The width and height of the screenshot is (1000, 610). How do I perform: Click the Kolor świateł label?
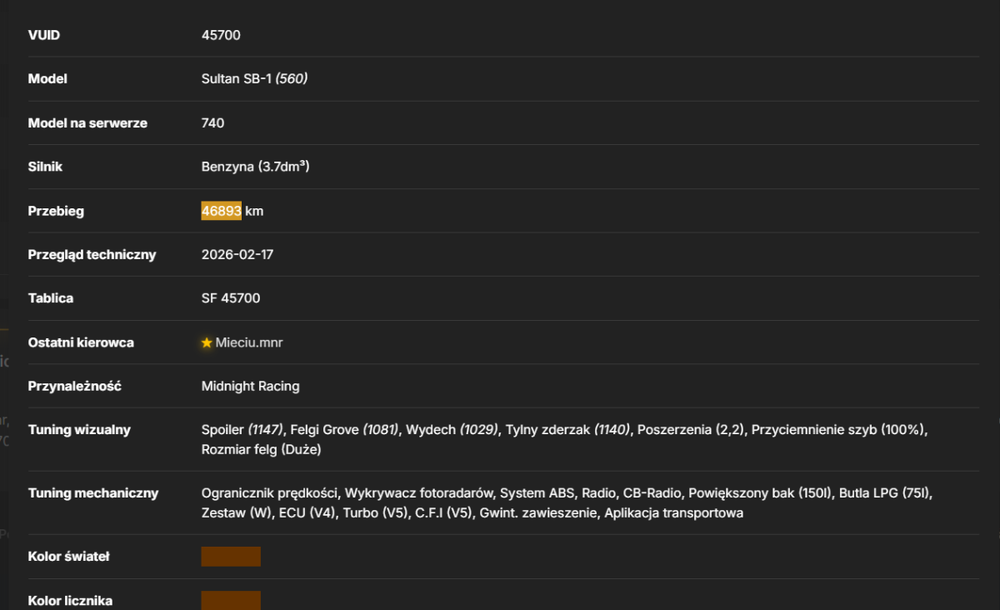point(68,556)
